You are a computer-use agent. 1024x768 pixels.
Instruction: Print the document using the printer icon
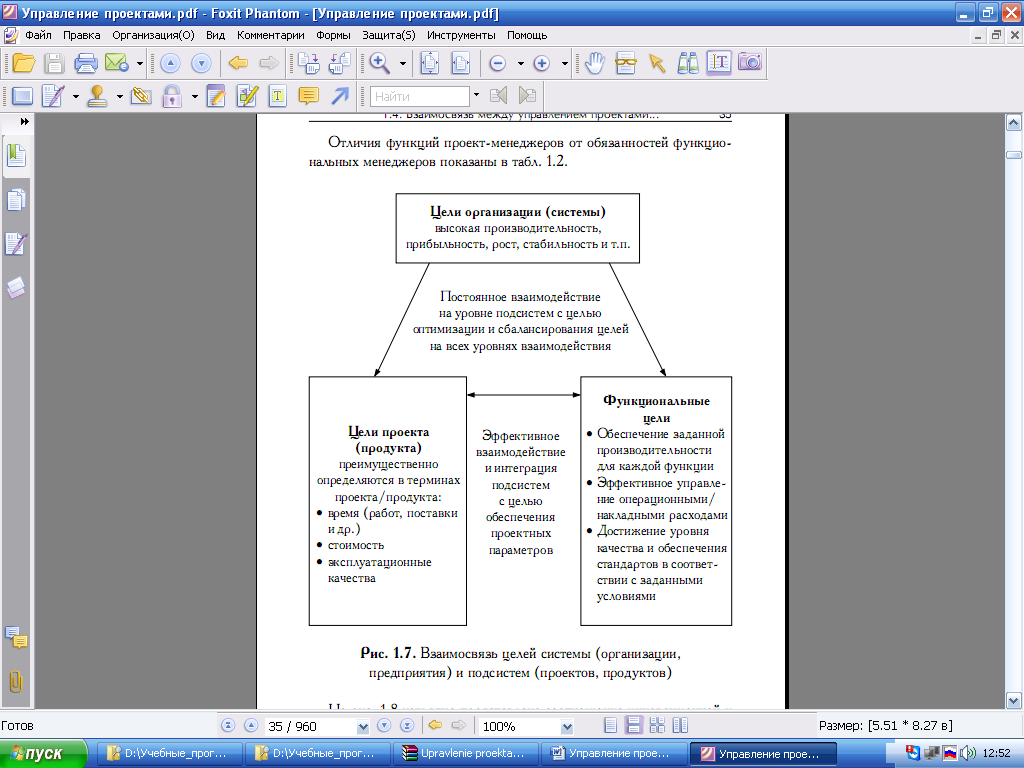86,63
